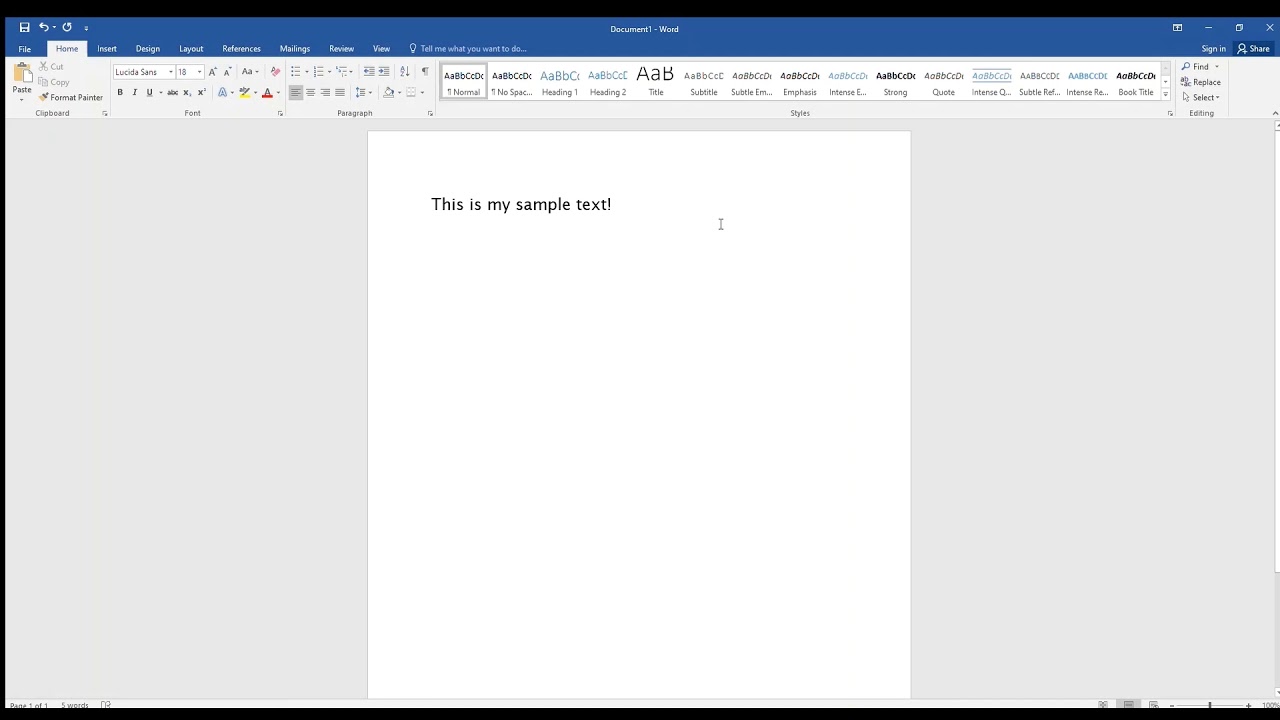
Task: Increase font size with Grow Font
Action: coord(212,72)
